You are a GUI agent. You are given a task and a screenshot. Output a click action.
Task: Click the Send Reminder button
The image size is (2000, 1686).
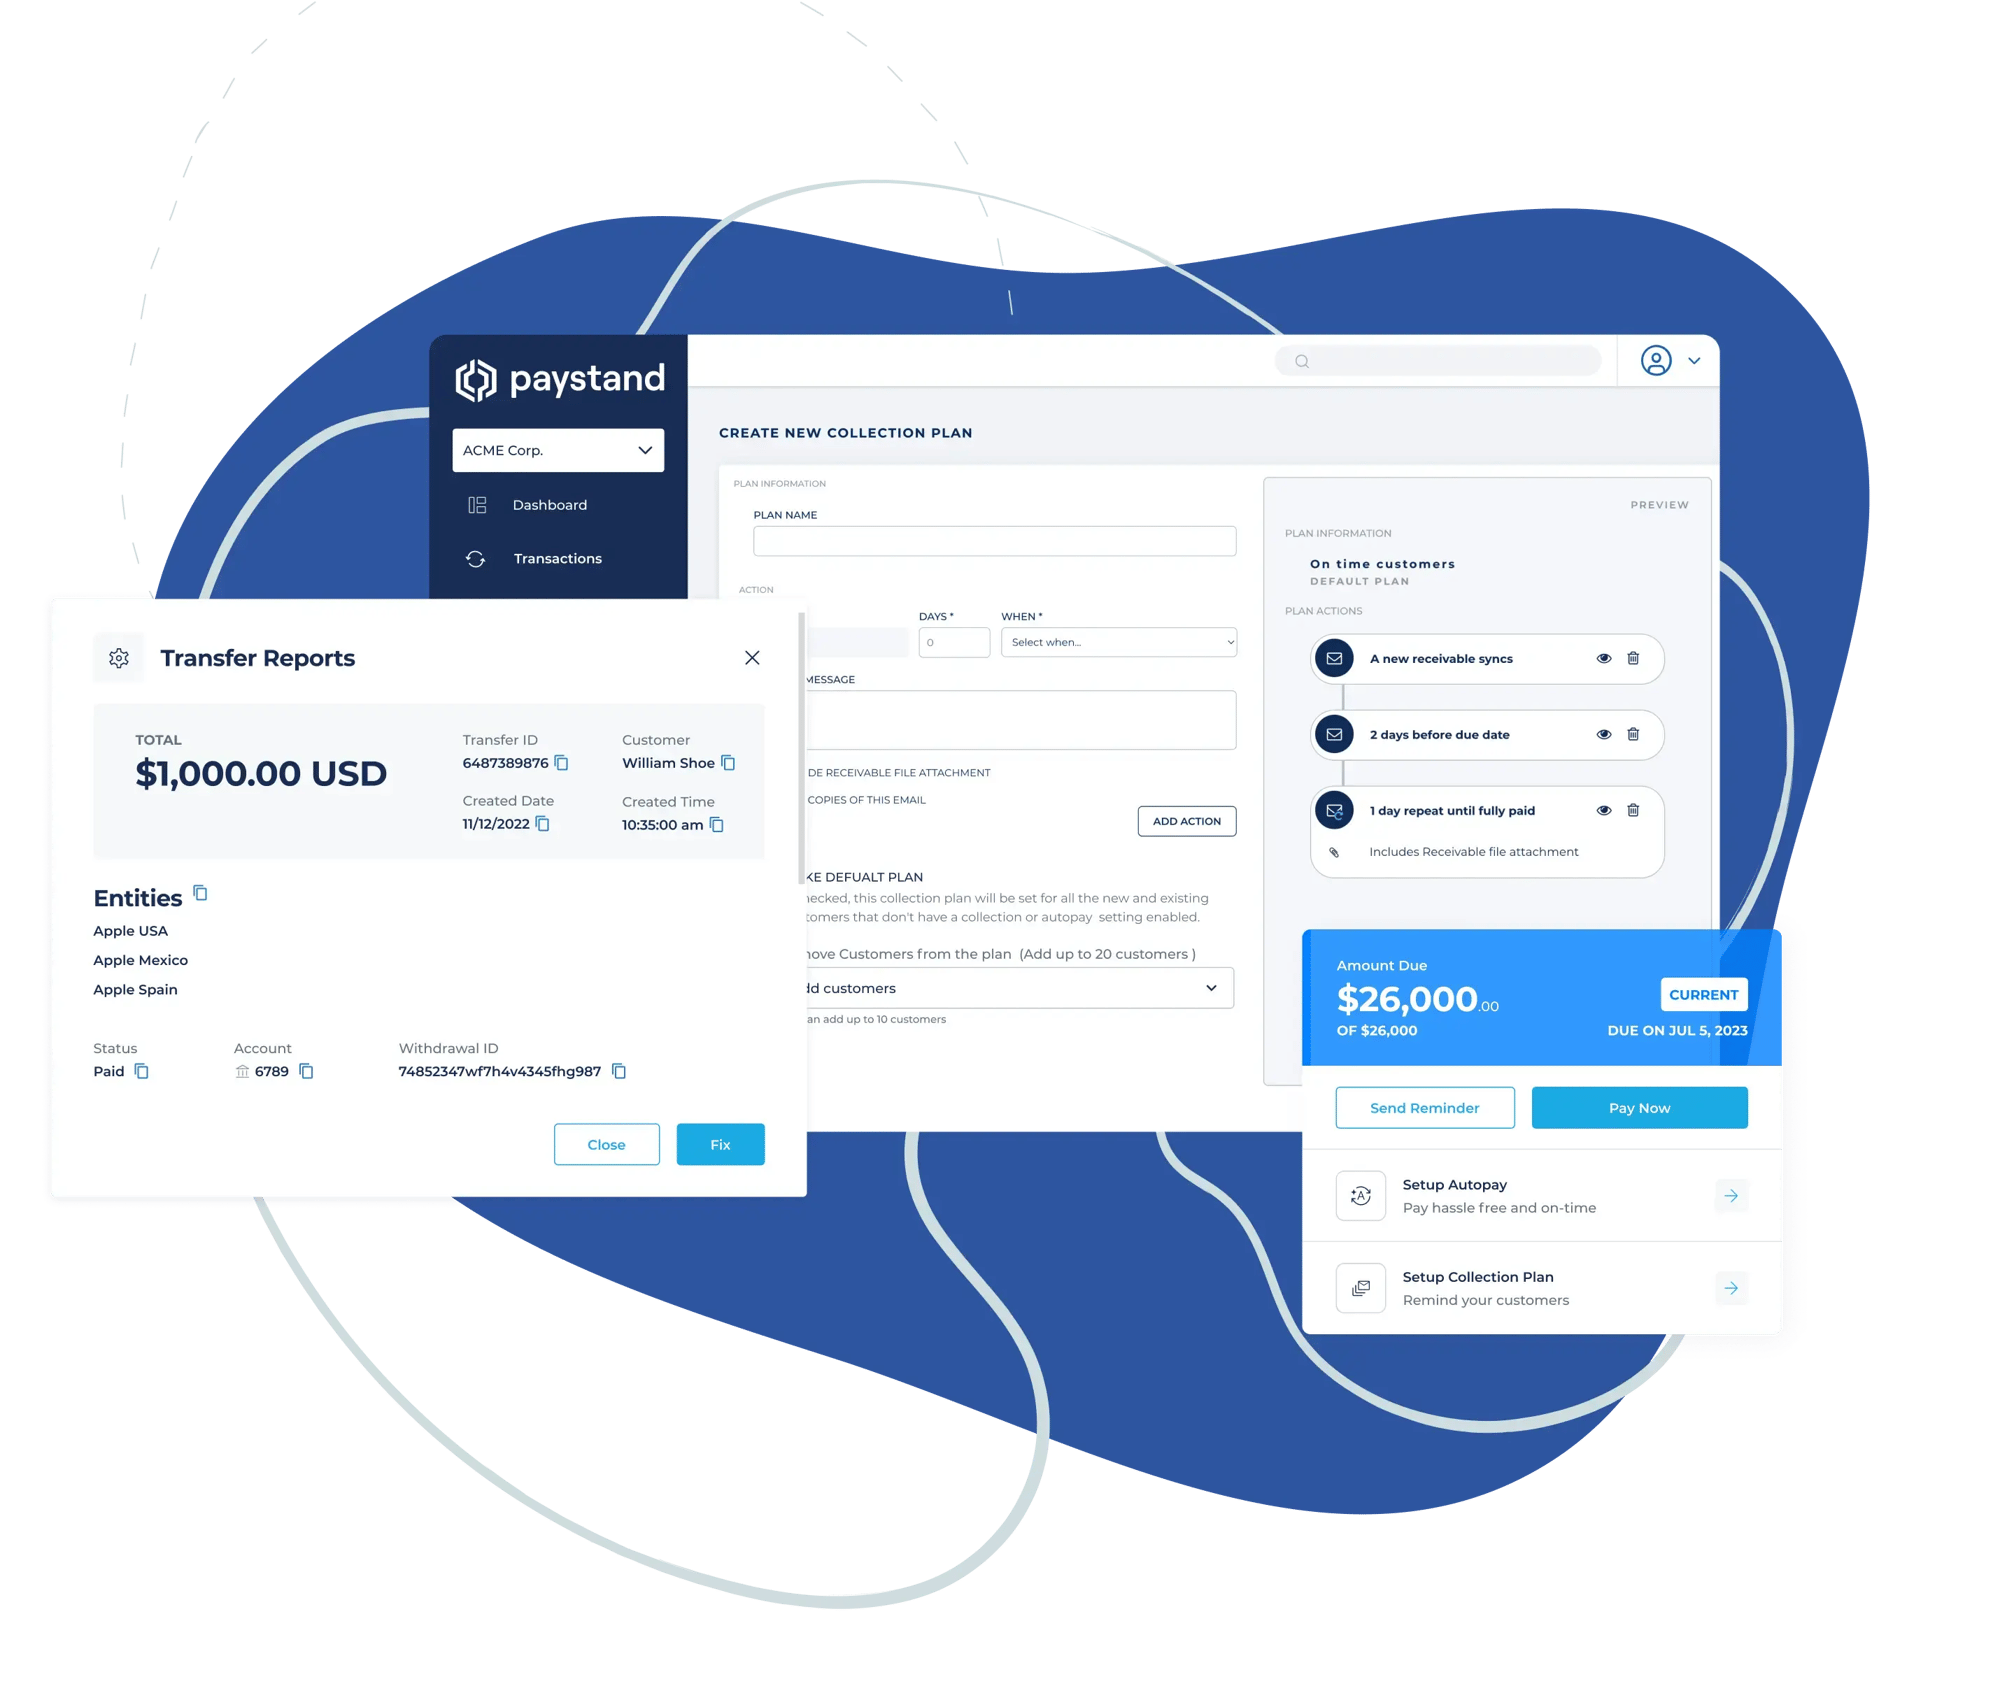click(x=1425, y=1106)
